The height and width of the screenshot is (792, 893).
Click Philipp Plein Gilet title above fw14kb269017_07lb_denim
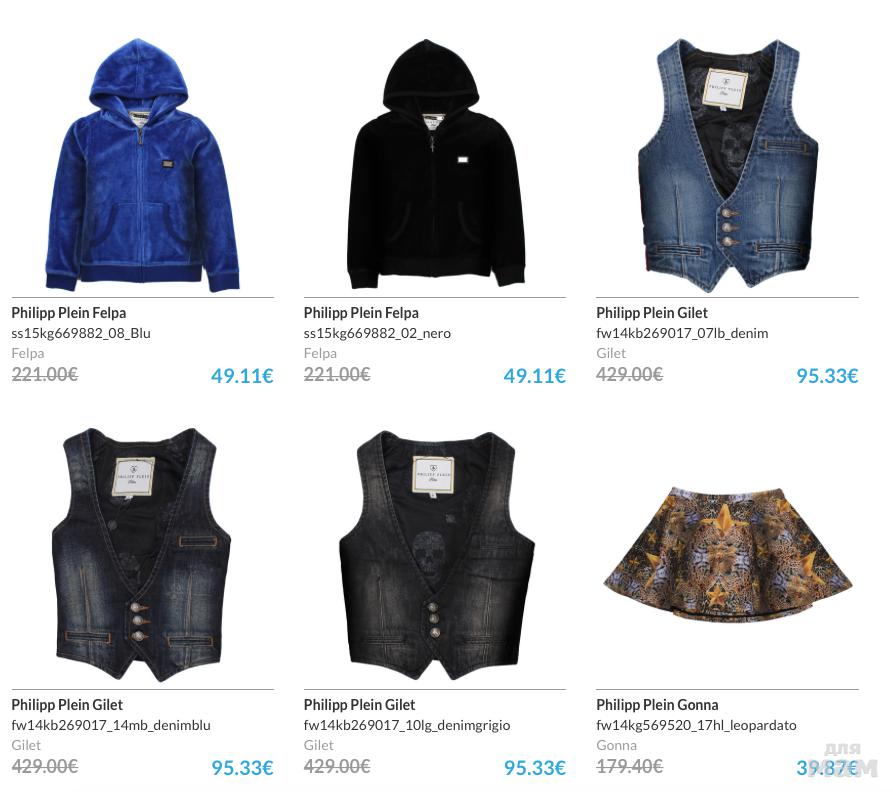(652, 313)
